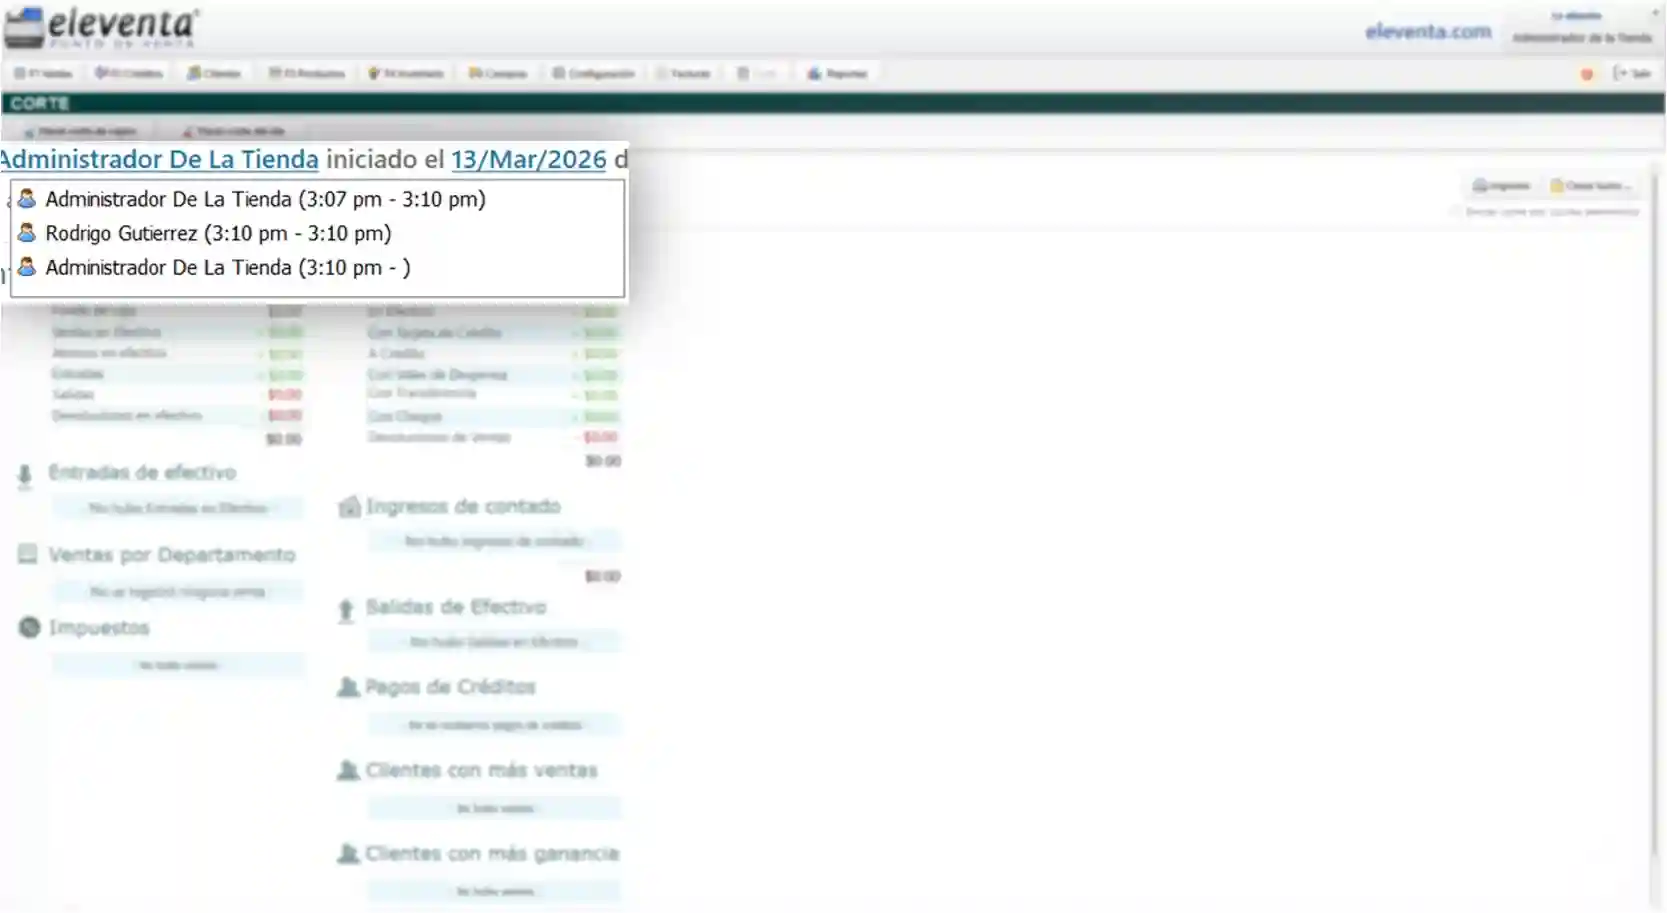Click the Impuestos heading

(x=99, y=627)
